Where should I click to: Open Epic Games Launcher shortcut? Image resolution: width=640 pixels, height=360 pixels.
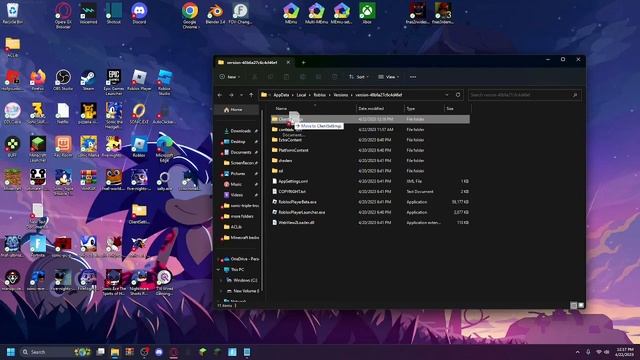click(x=114, y=82)
